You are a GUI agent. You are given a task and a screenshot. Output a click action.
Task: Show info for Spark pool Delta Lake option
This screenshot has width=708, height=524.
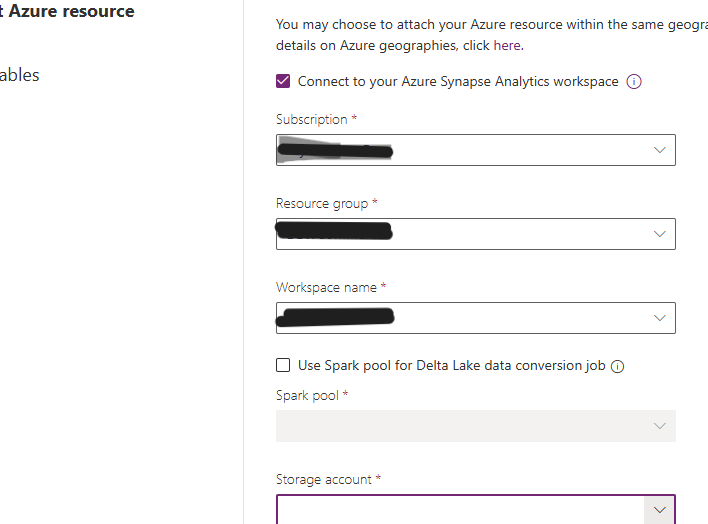click(617, 366)
